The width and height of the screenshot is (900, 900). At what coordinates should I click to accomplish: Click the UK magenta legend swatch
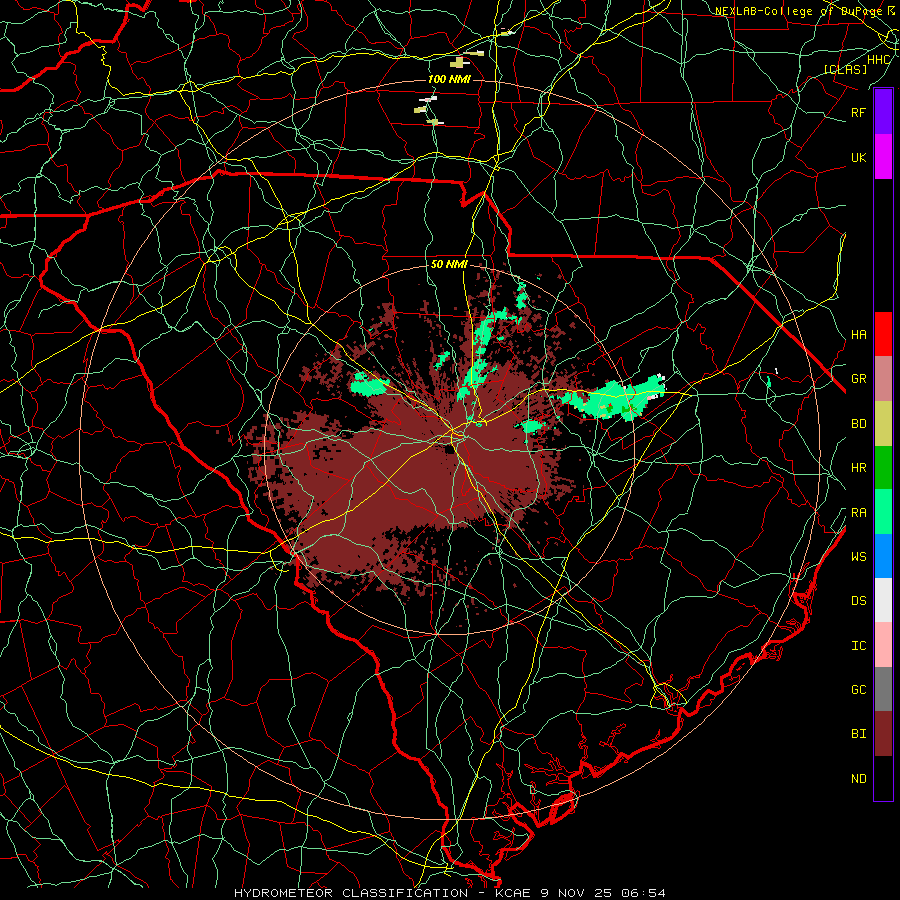tap(883, 157)
